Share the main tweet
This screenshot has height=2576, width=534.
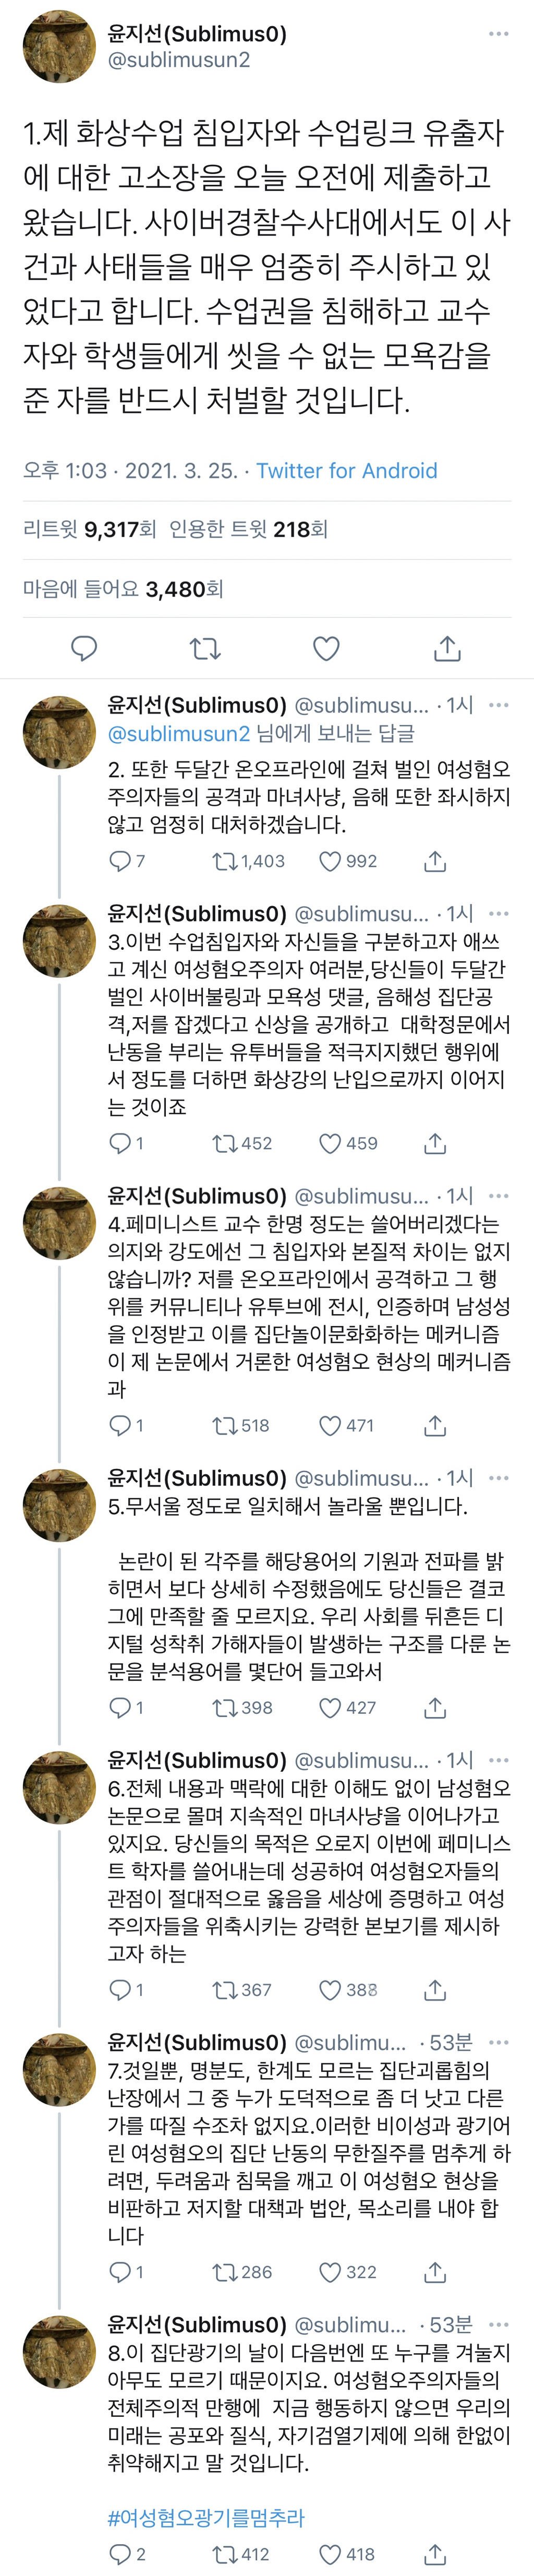447,648
